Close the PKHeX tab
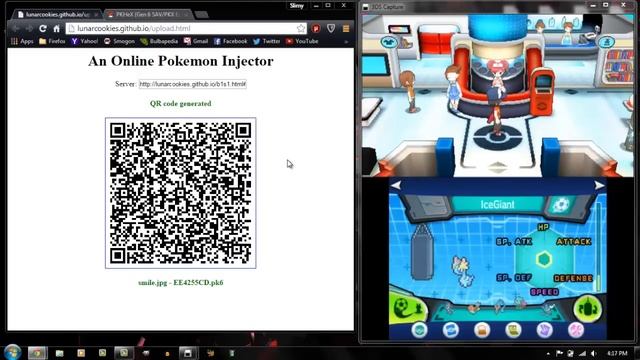 [x=186, y=14]
